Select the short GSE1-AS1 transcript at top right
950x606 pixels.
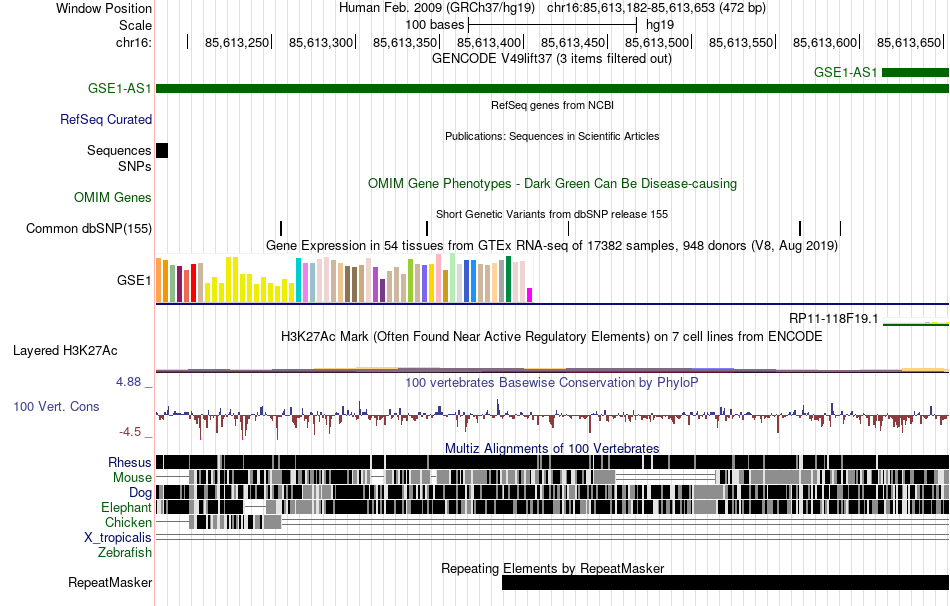click(x=915, y=73)
